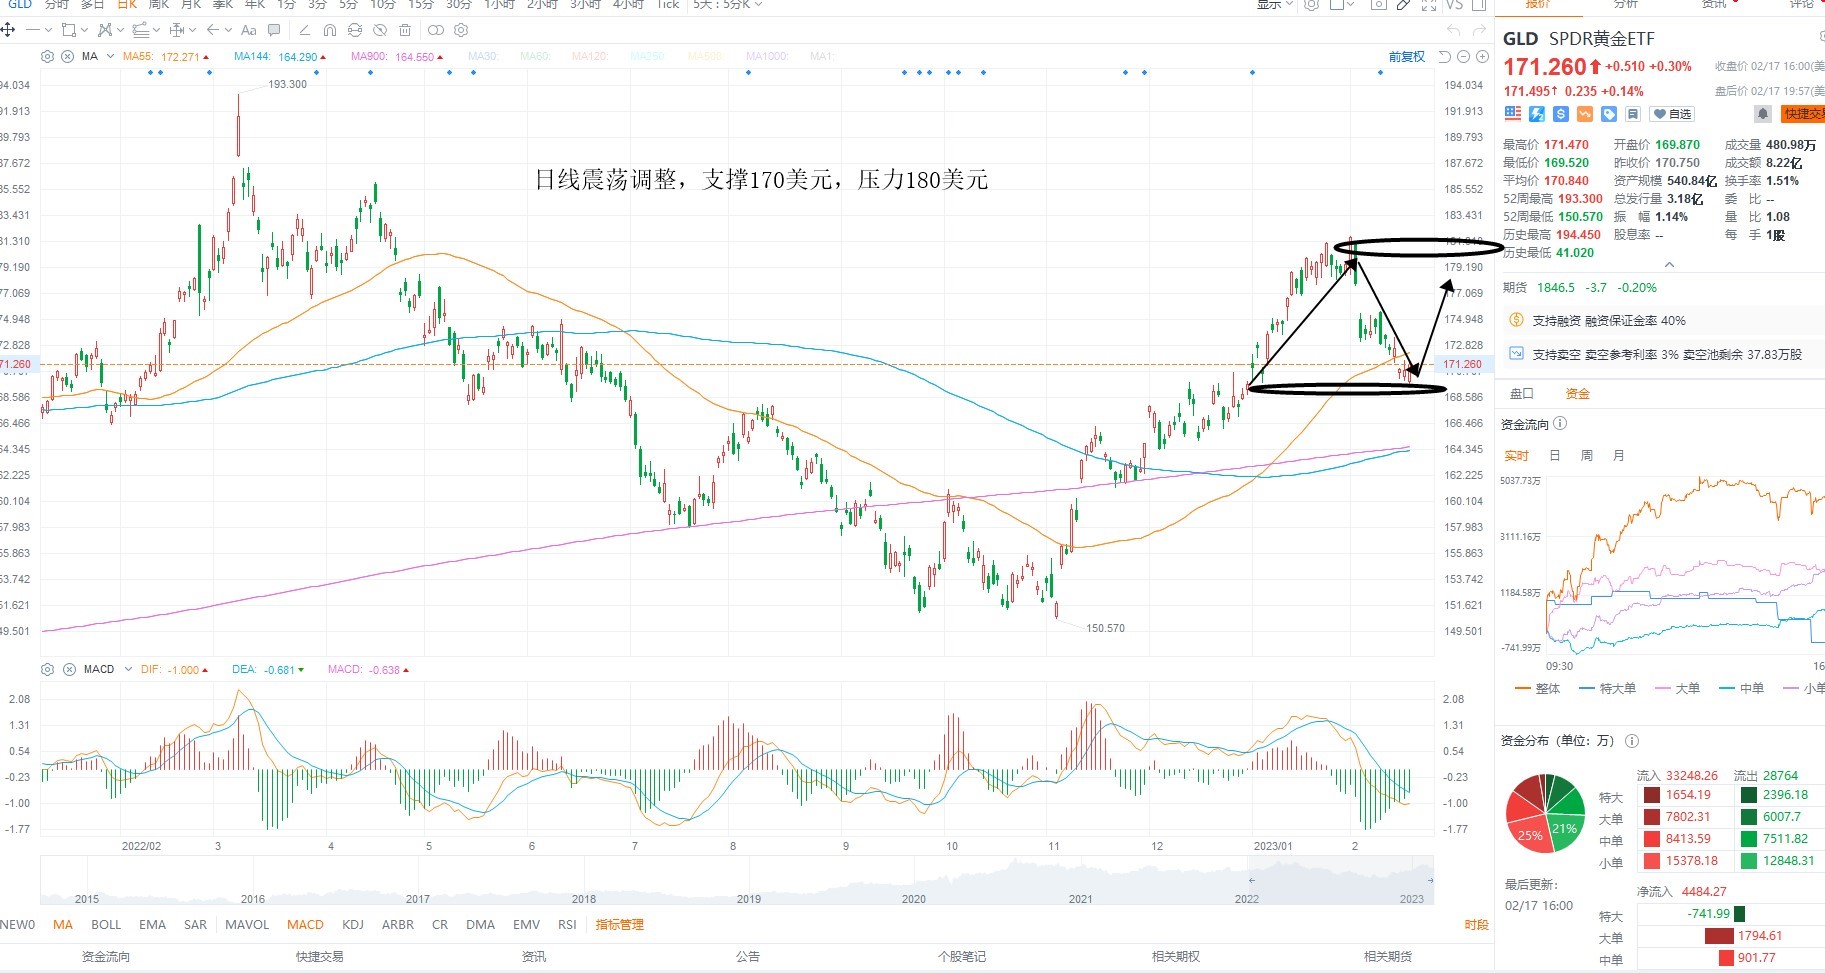Enable the faded MA120 line
This screenshot has width=1825, height=973.
590,57
